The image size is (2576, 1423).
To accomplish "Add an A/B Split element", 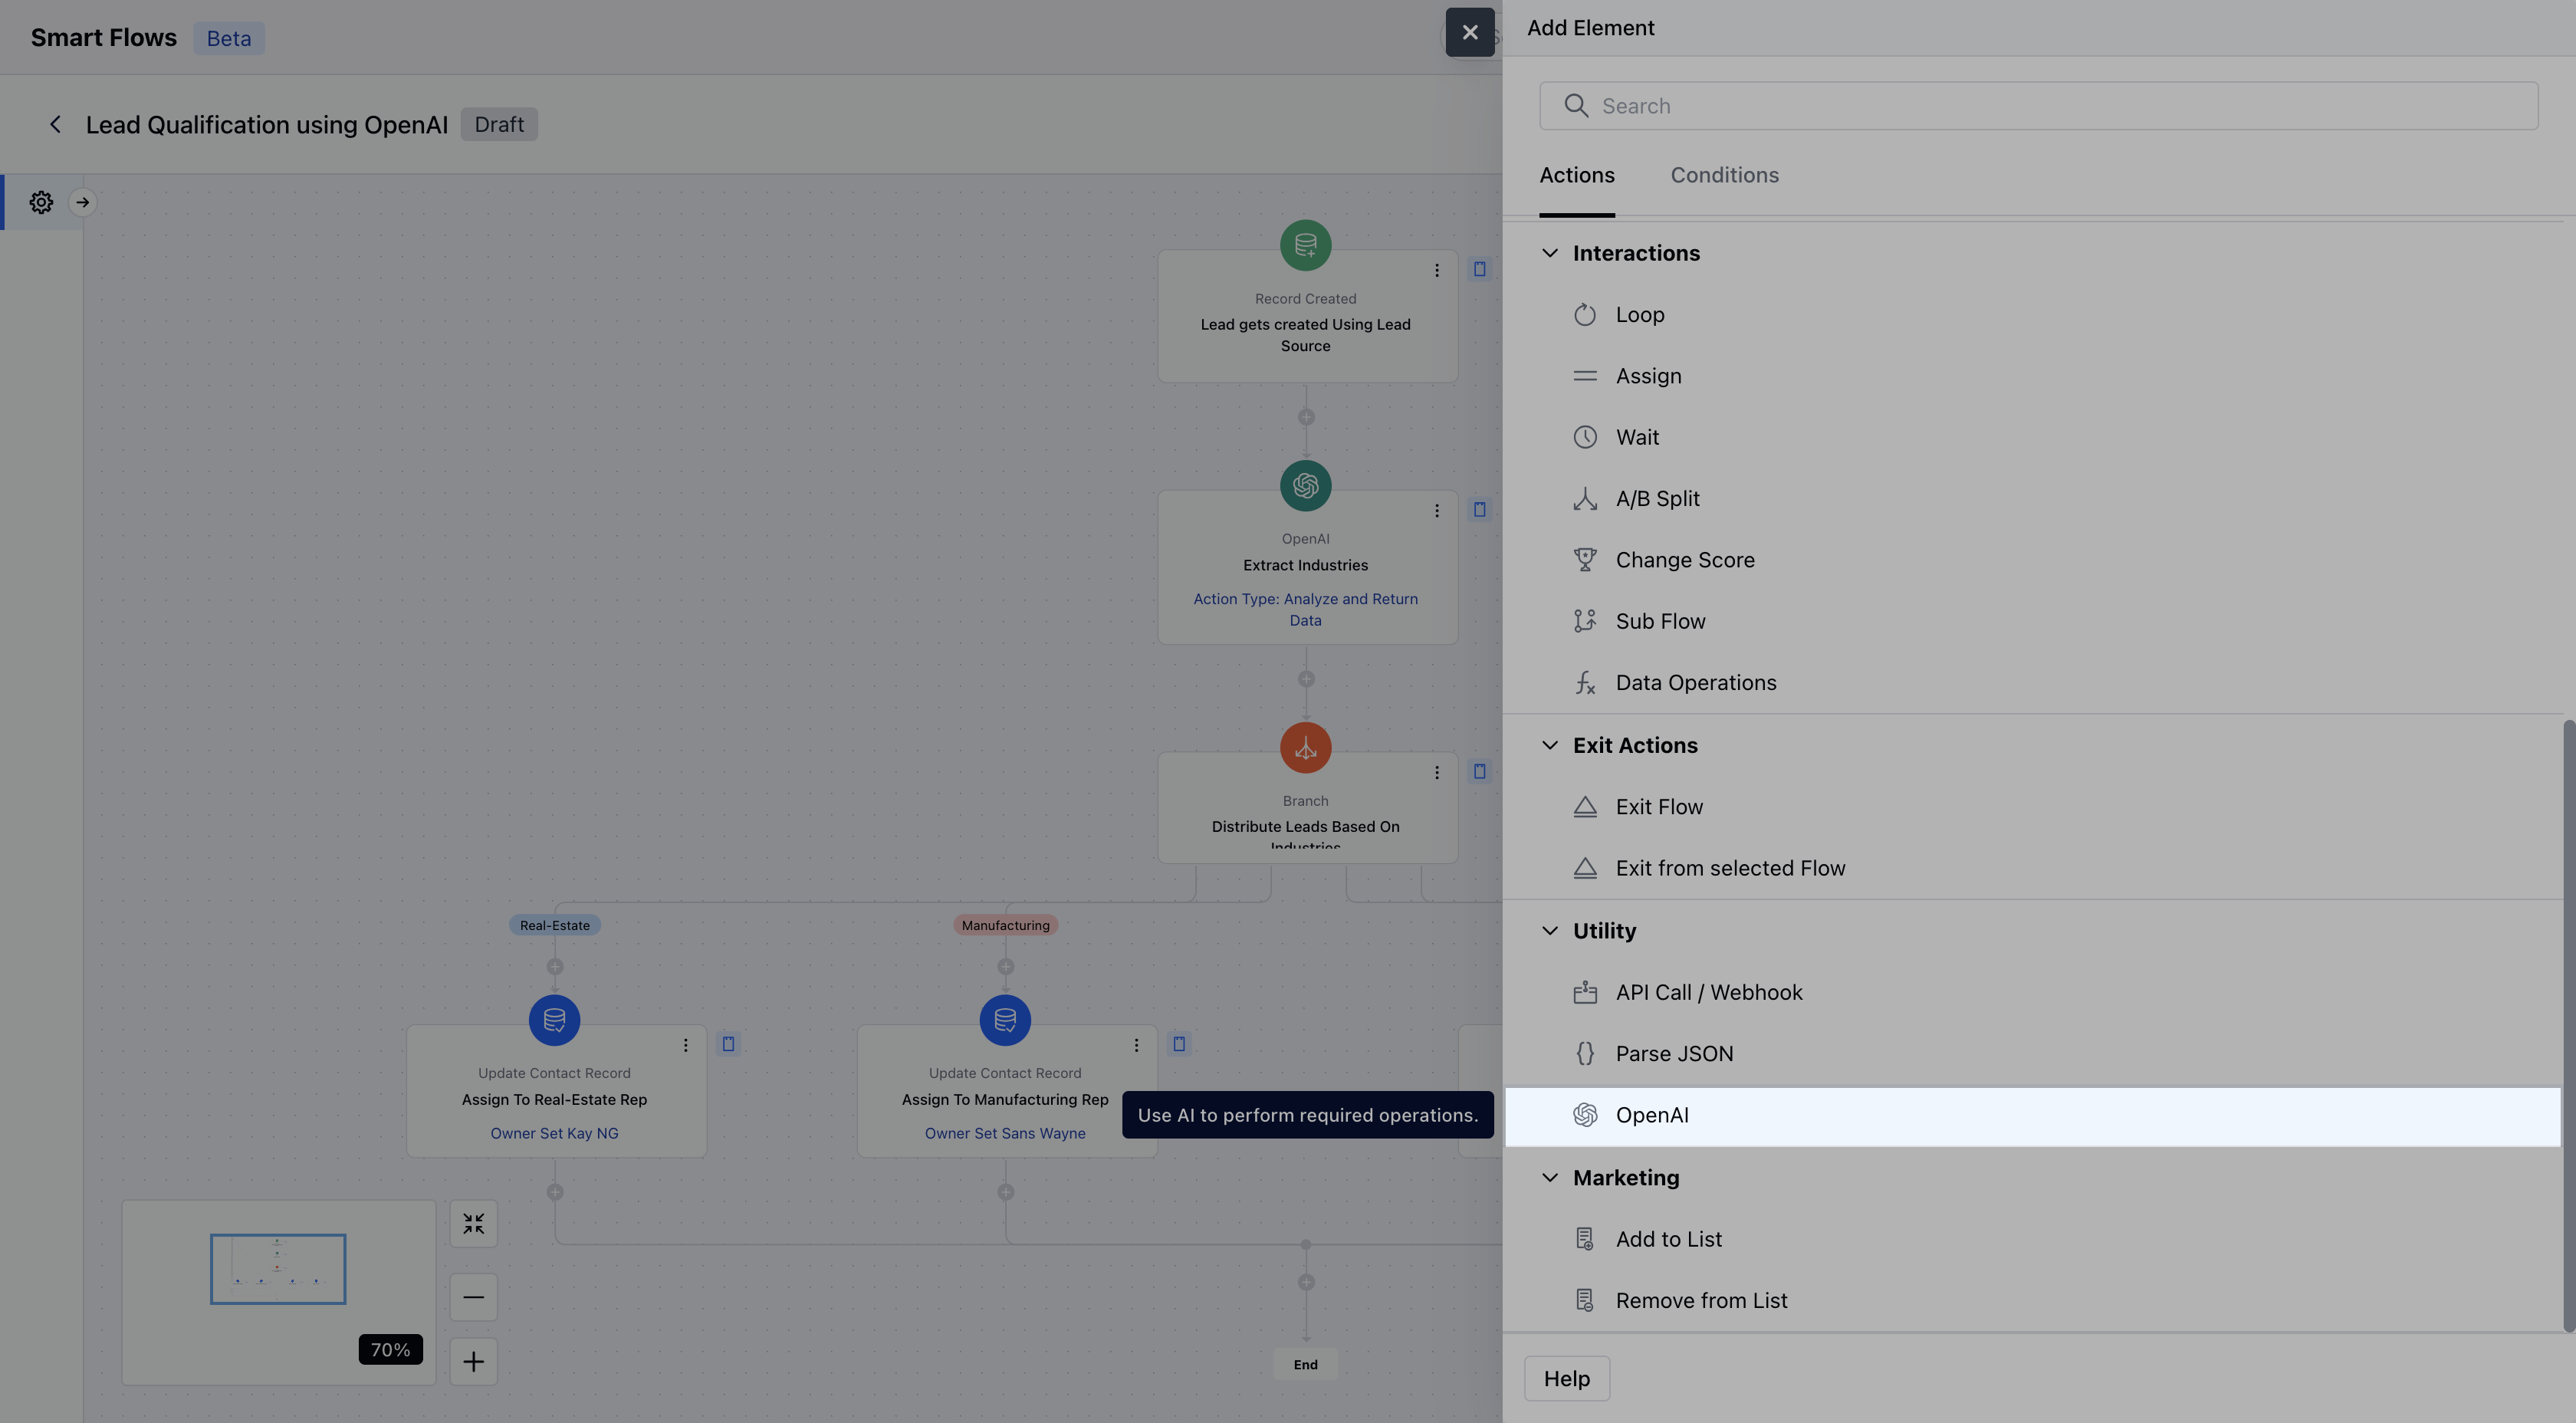I will (1656, 499).
